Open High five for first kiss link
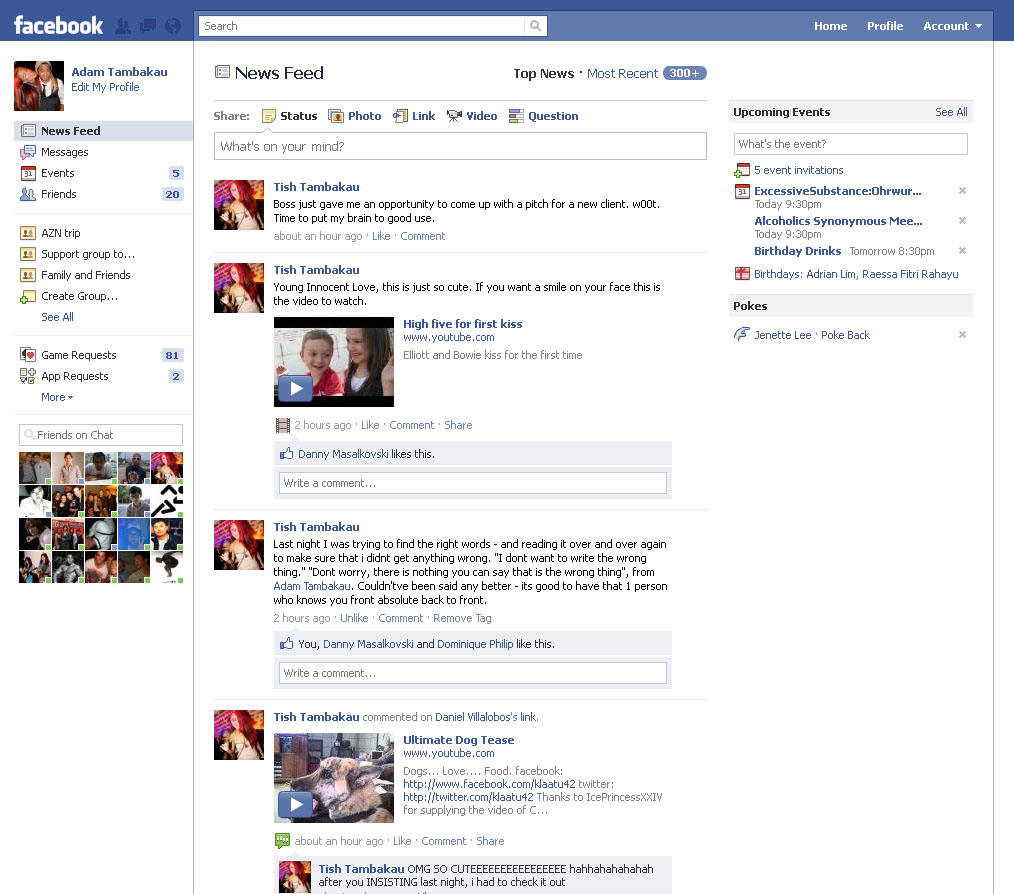The width and height of the screenshot is (1014, 894). click(x=462, y=324)
